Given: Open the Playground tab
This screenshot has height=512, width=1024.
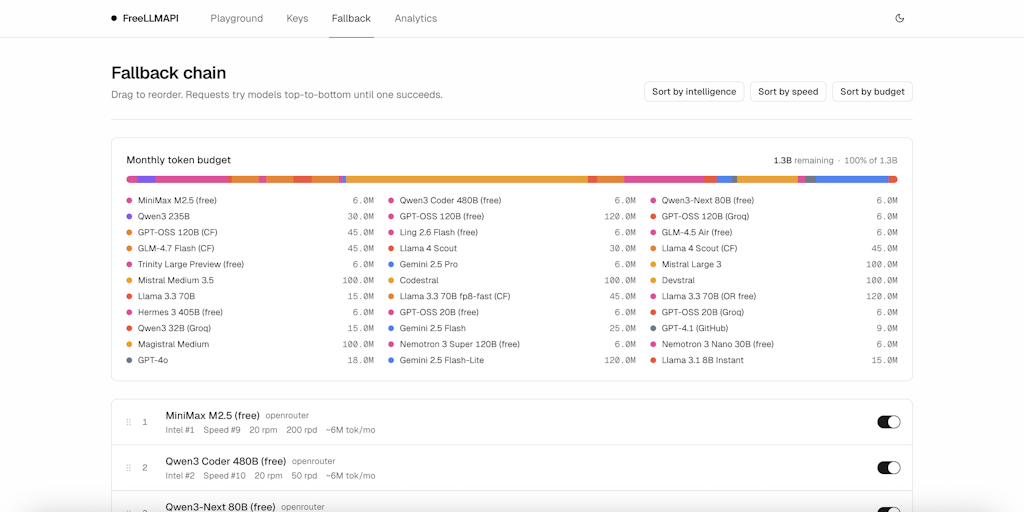Looking at the screenshot, I should 237,18.
